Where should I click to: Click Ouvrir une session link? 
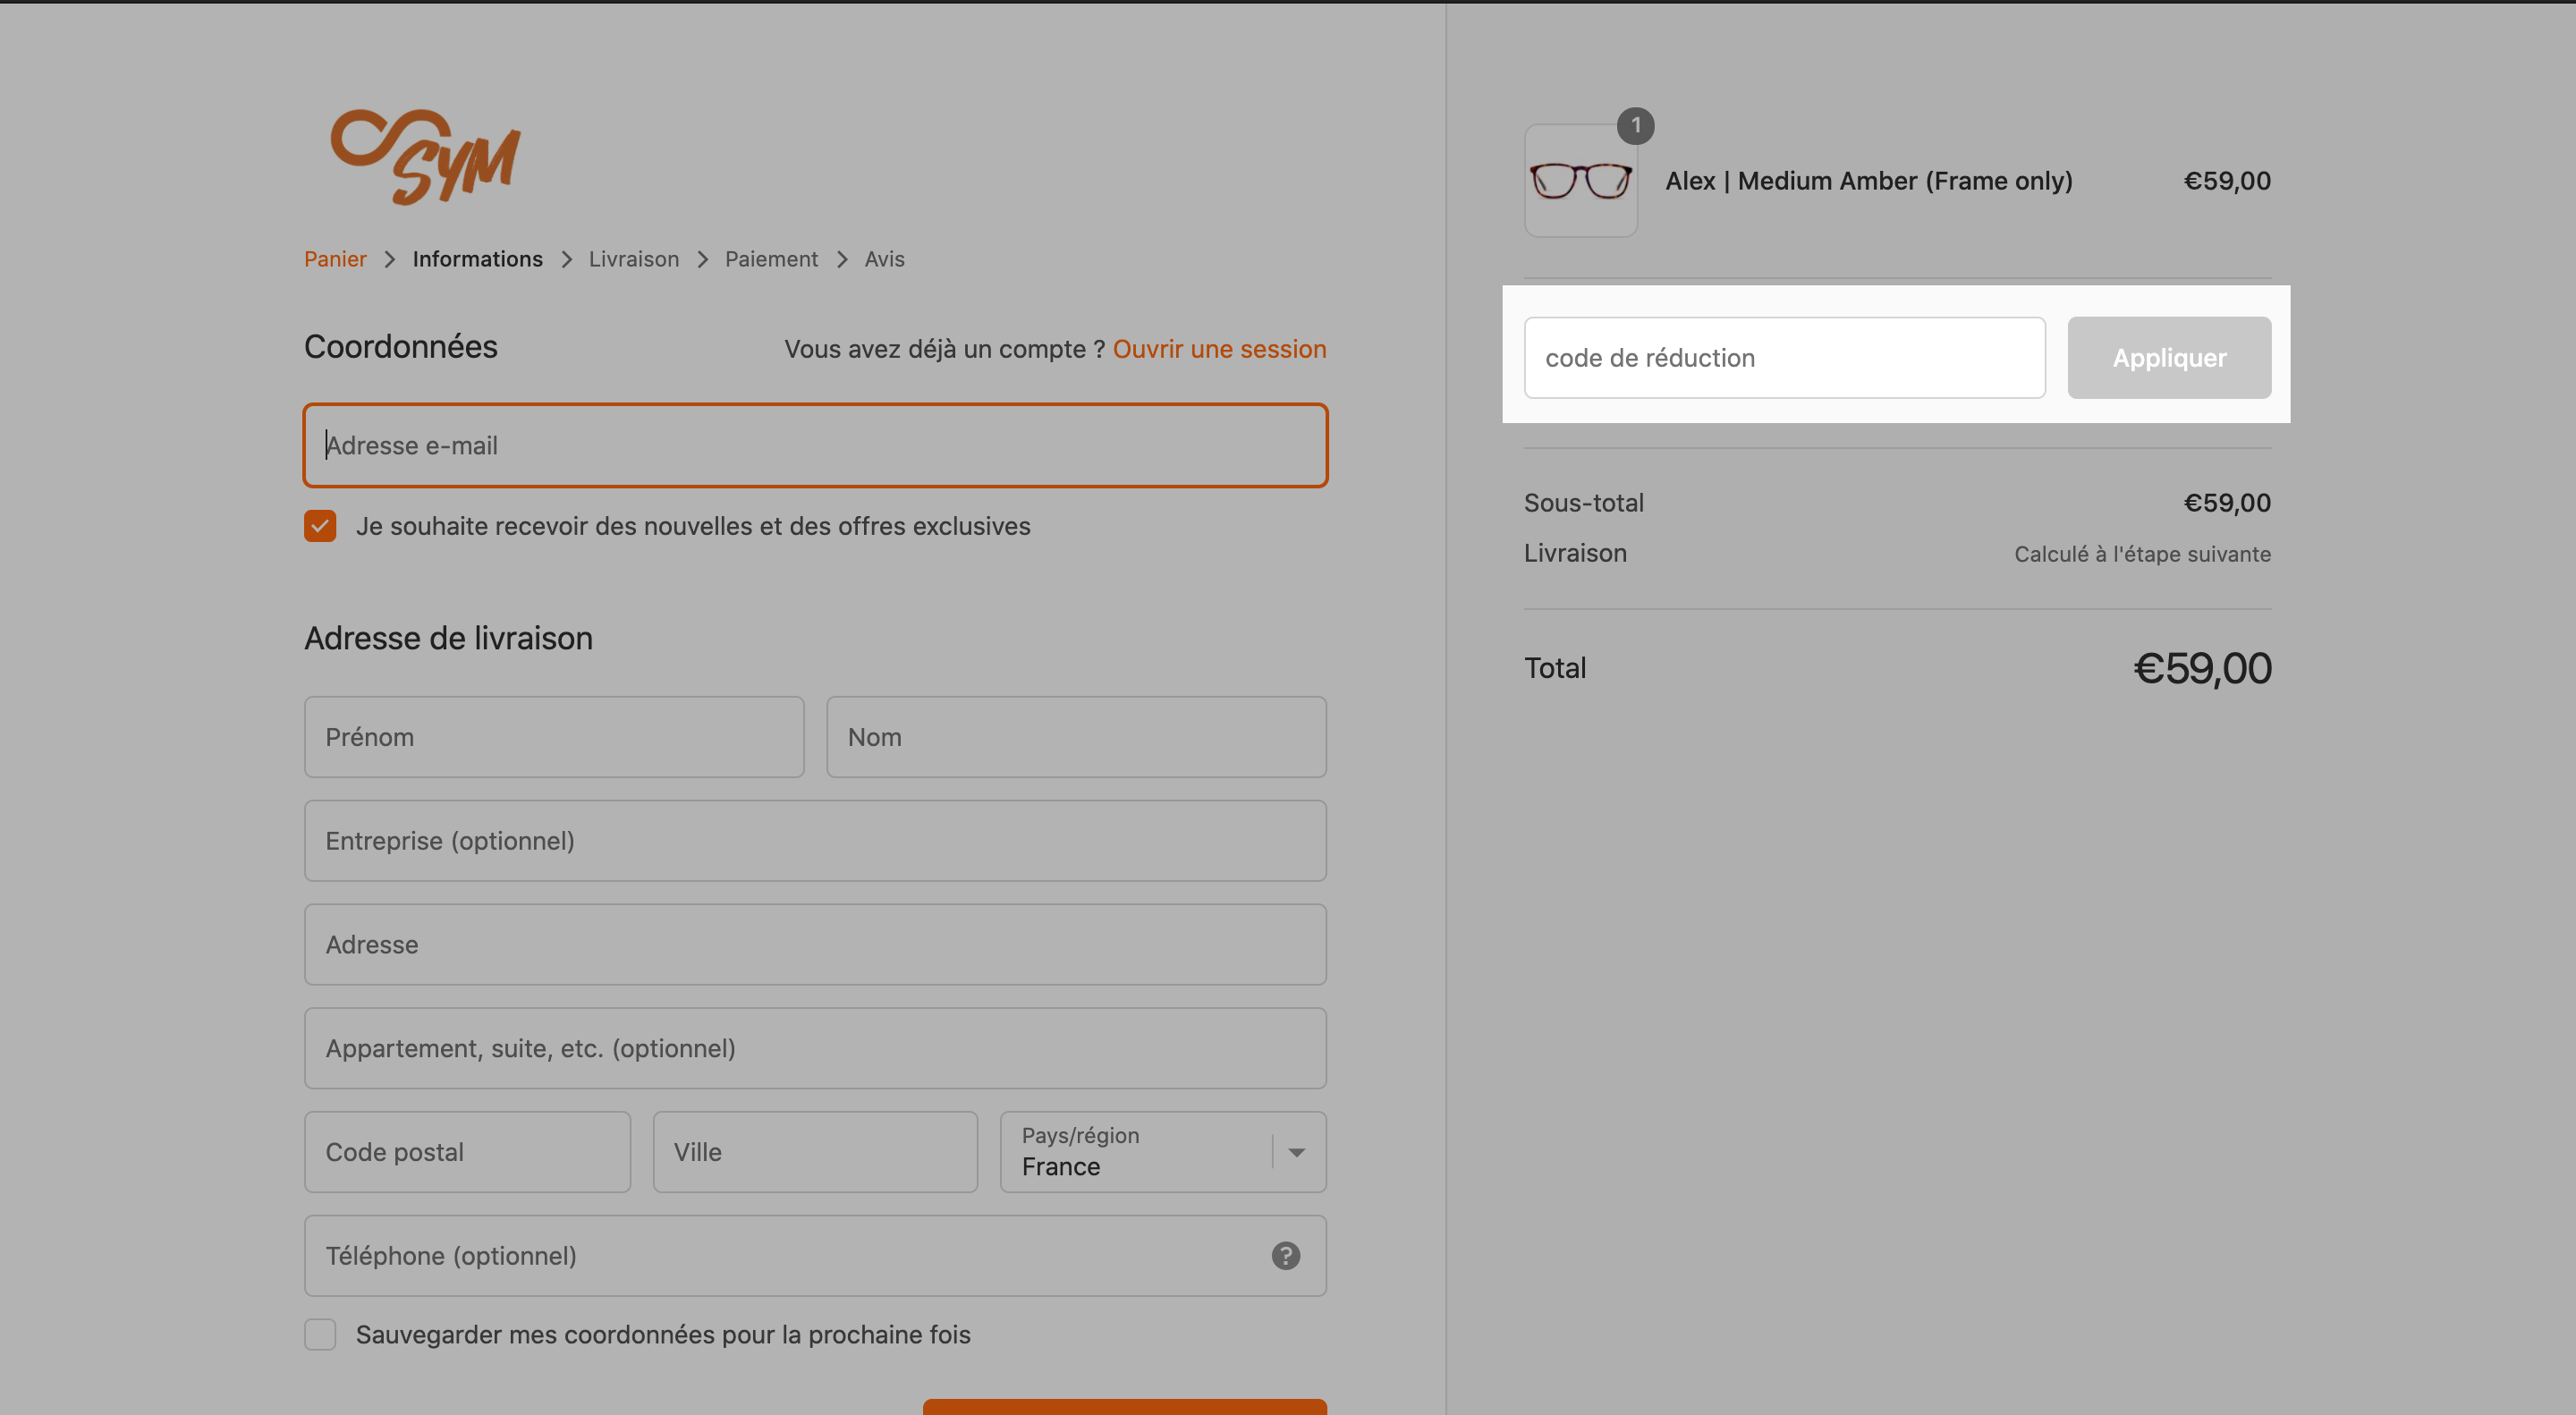[1219, 349]
